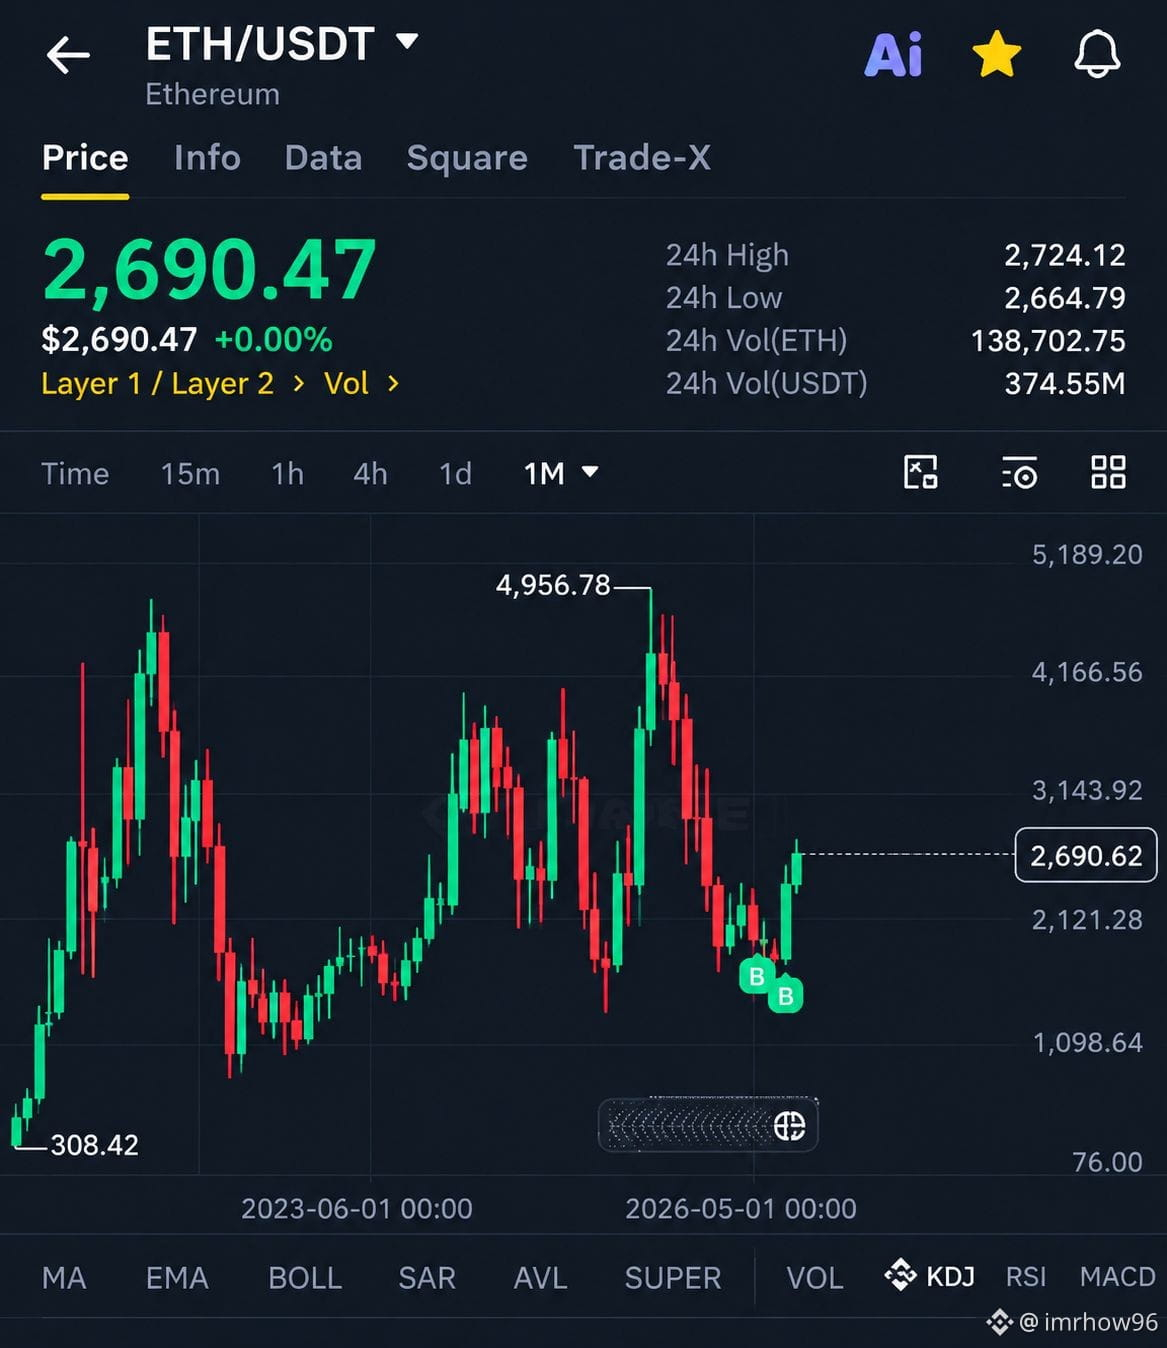Screen dimensions: 1167x1348
Task: Click the 2,690.62 current price label
Action: click(1086, 856)
